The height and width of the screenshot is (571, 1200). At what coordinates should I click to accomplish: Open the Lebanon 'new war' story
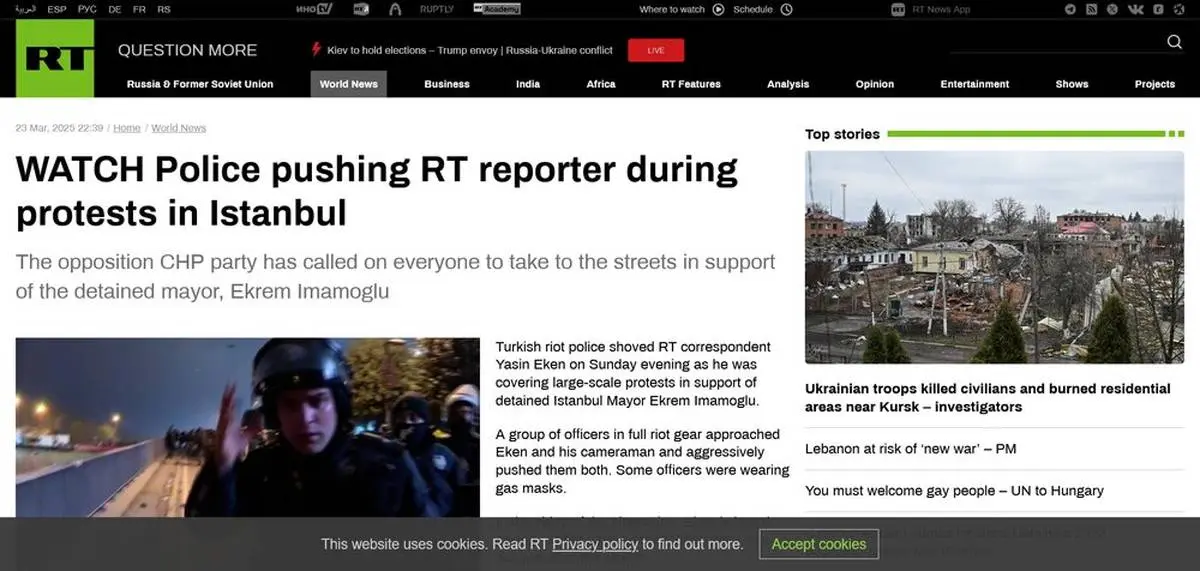[910, 449]
